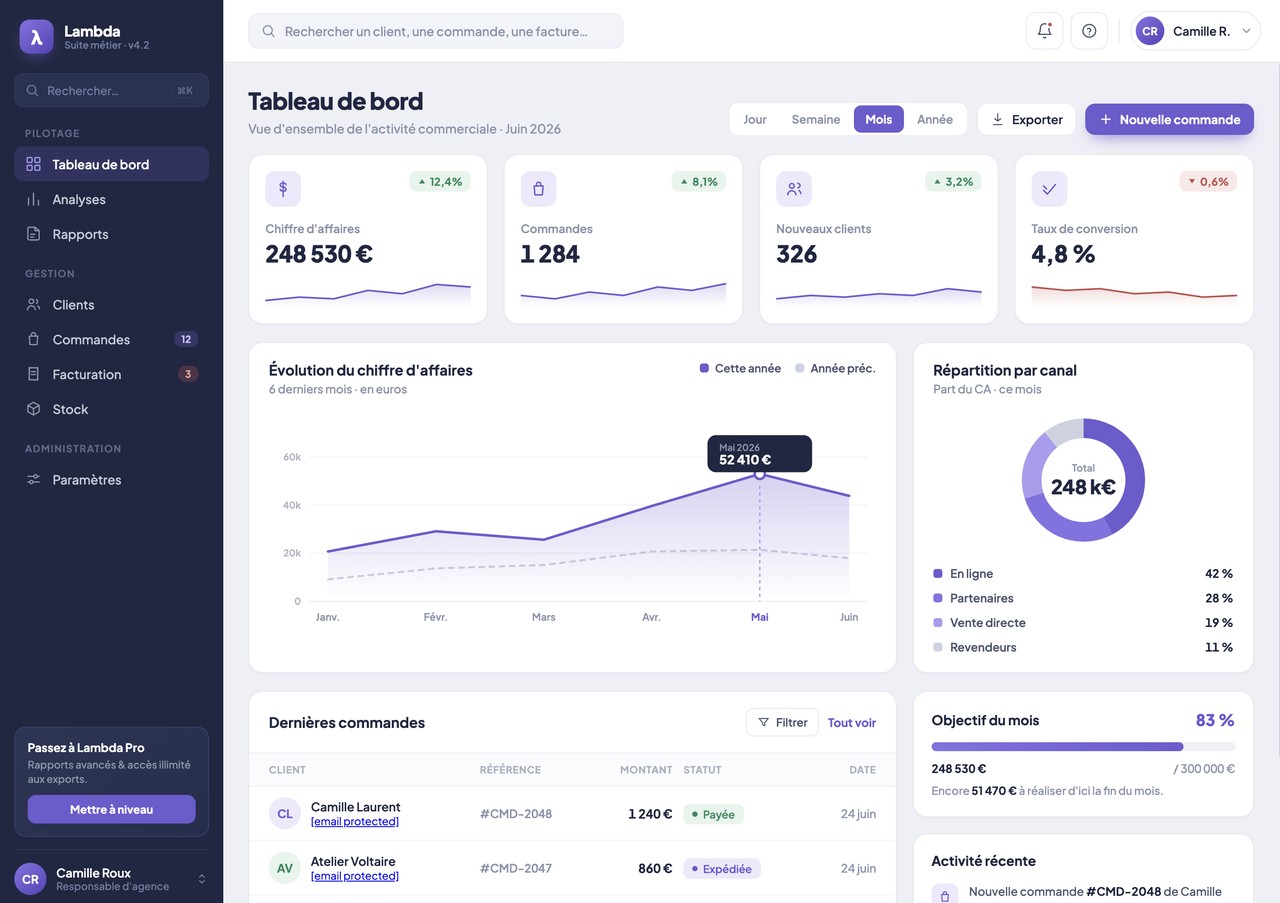The image size is (1280, 903).
Task: Open Analyses in the sidebar
Action: [111, 199]
